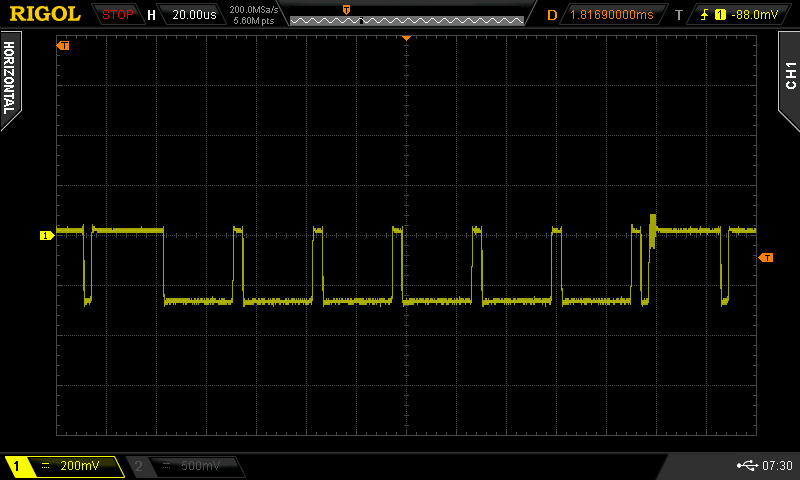Click the red STOP status indicator
The image size is (800, 480).
(117, 15)
